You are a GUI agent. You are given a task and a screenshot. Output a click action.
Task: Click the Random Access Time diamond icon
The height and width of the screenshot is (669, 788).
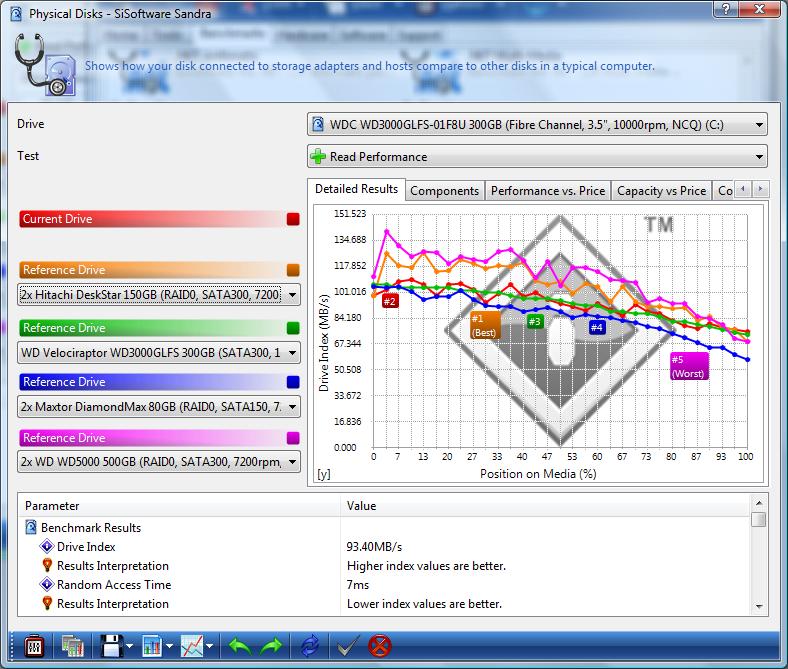47,585
